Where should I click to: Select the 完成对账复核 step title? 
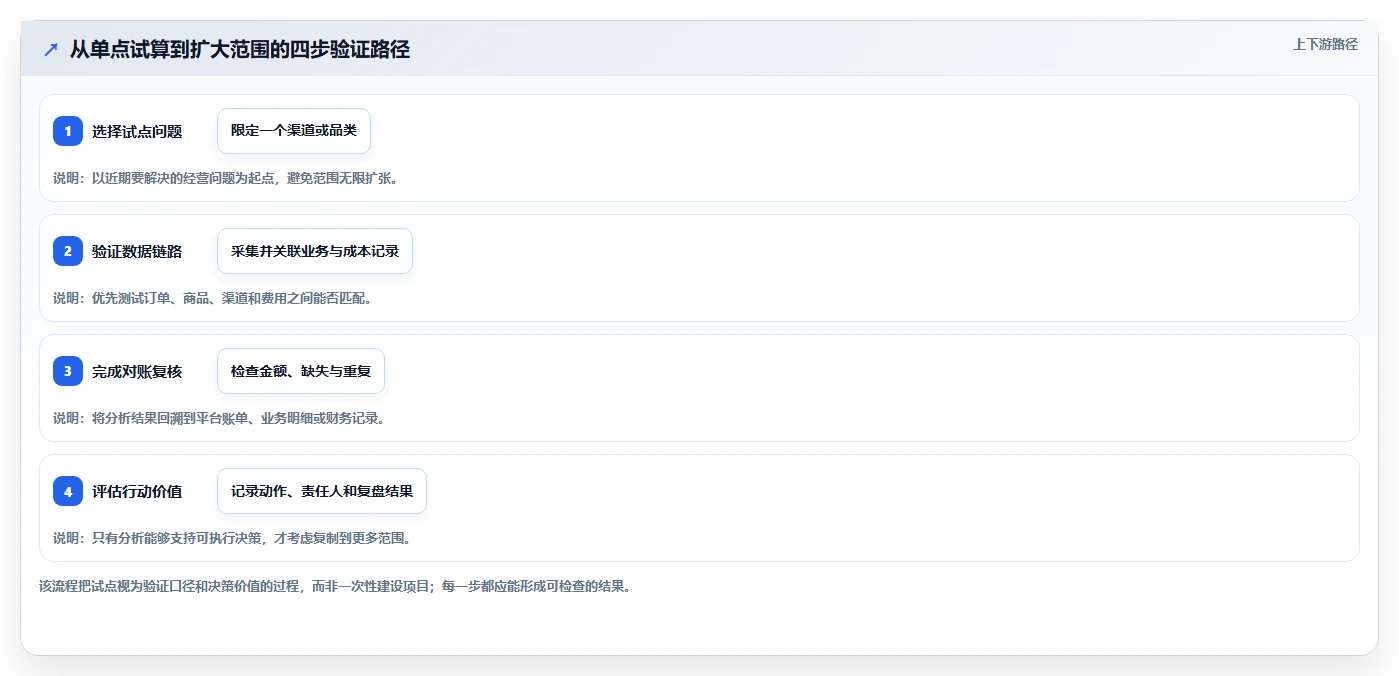pyautogui.click(x=137, y=371)
